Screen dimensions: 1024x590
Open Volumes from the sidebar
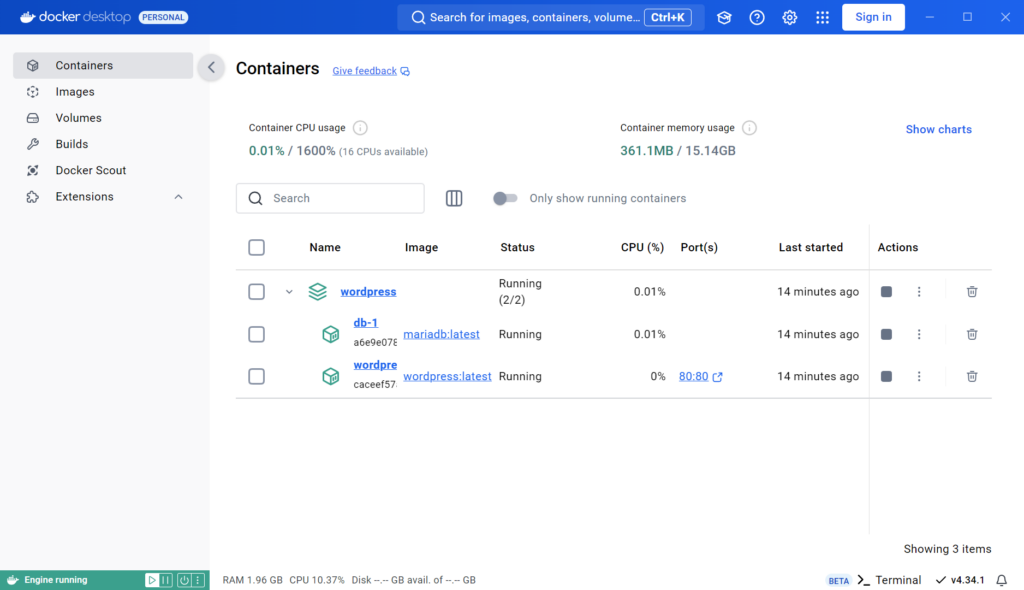click(78, 118)
